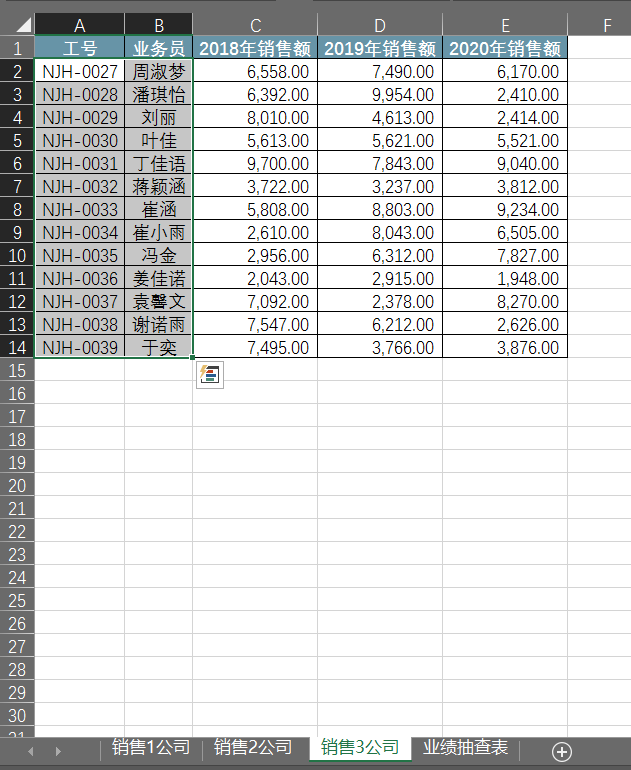The width and height of the screenshot is (631, 770).
Task: Select the name cell 姜佳诺
Action: pos(159,278)
